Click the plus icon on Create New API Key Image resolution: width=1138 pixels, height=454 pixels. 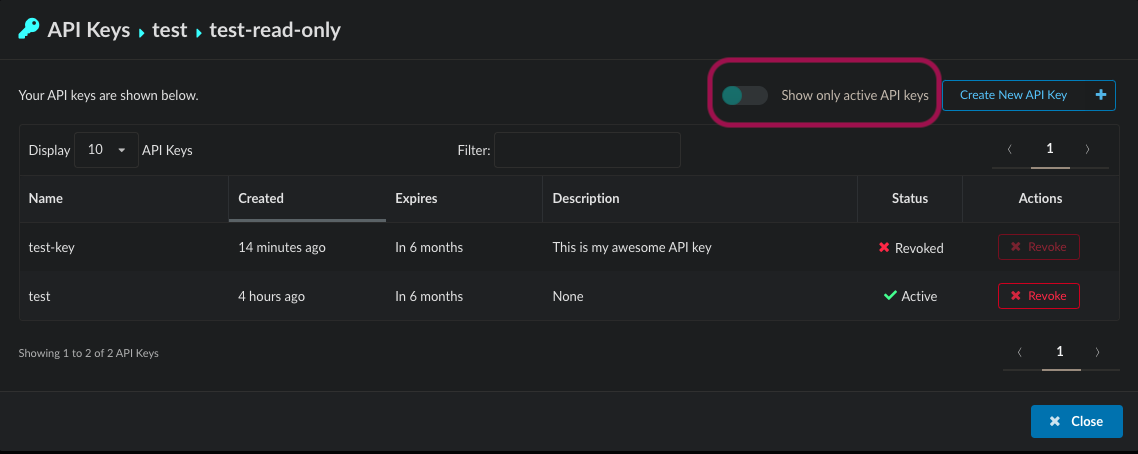click(x=1101, y=95)
